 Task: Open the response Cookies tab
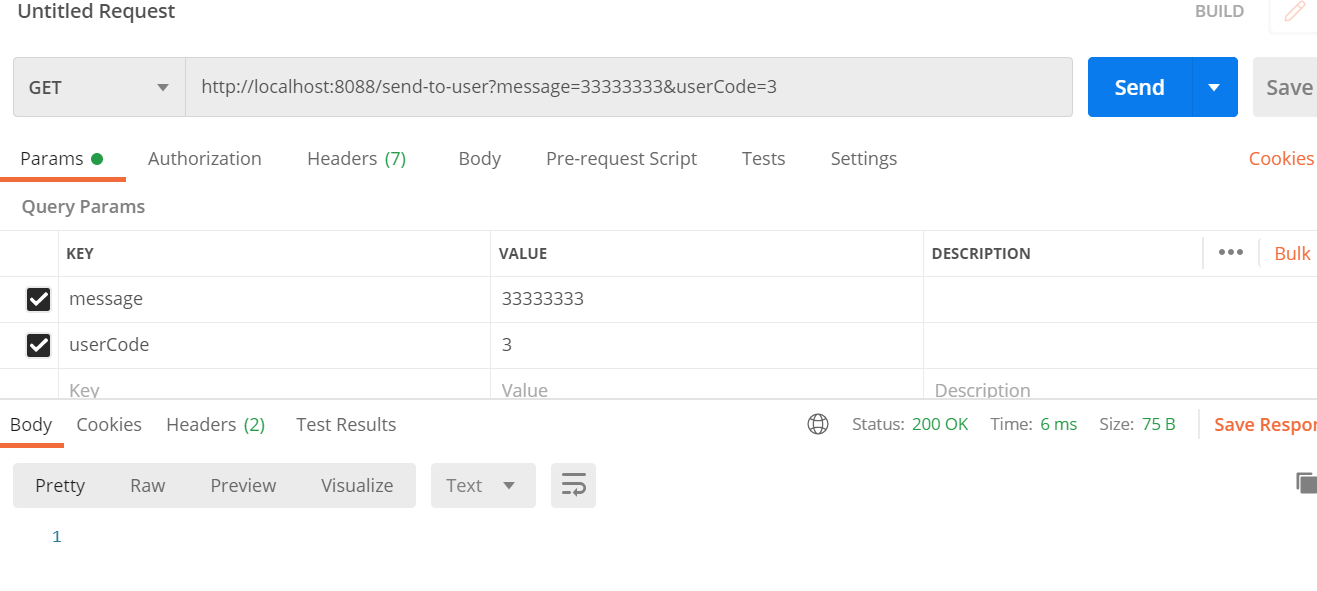109,424
